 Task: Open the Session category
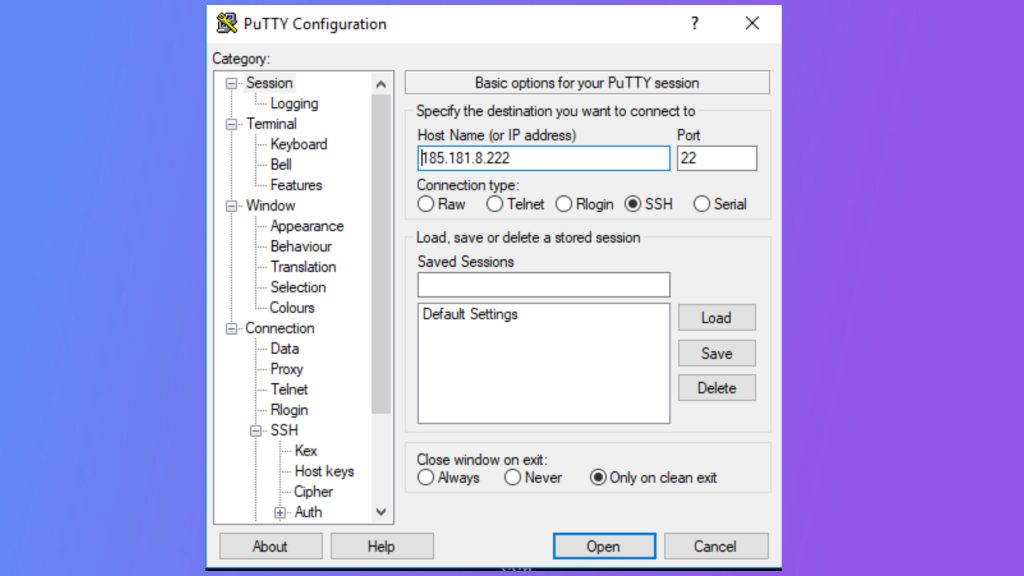point(269,83)
